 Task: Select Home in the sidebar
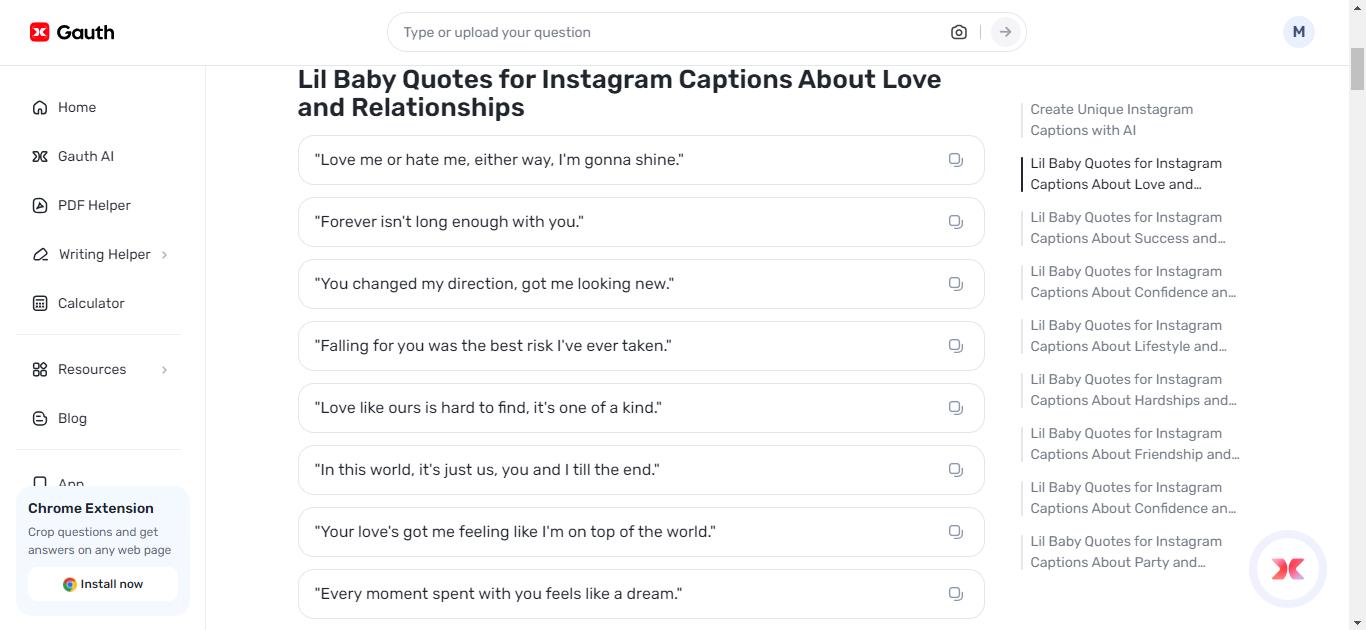tap(78, 107)
